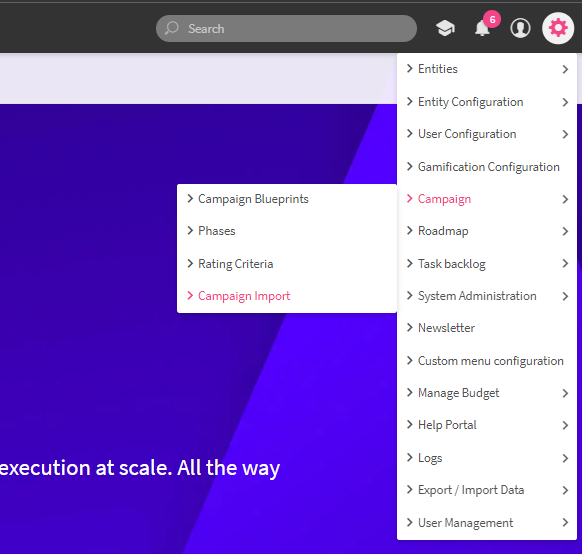Click into the Search field
This screenshot has width=582, height=554.
point(286,29)
